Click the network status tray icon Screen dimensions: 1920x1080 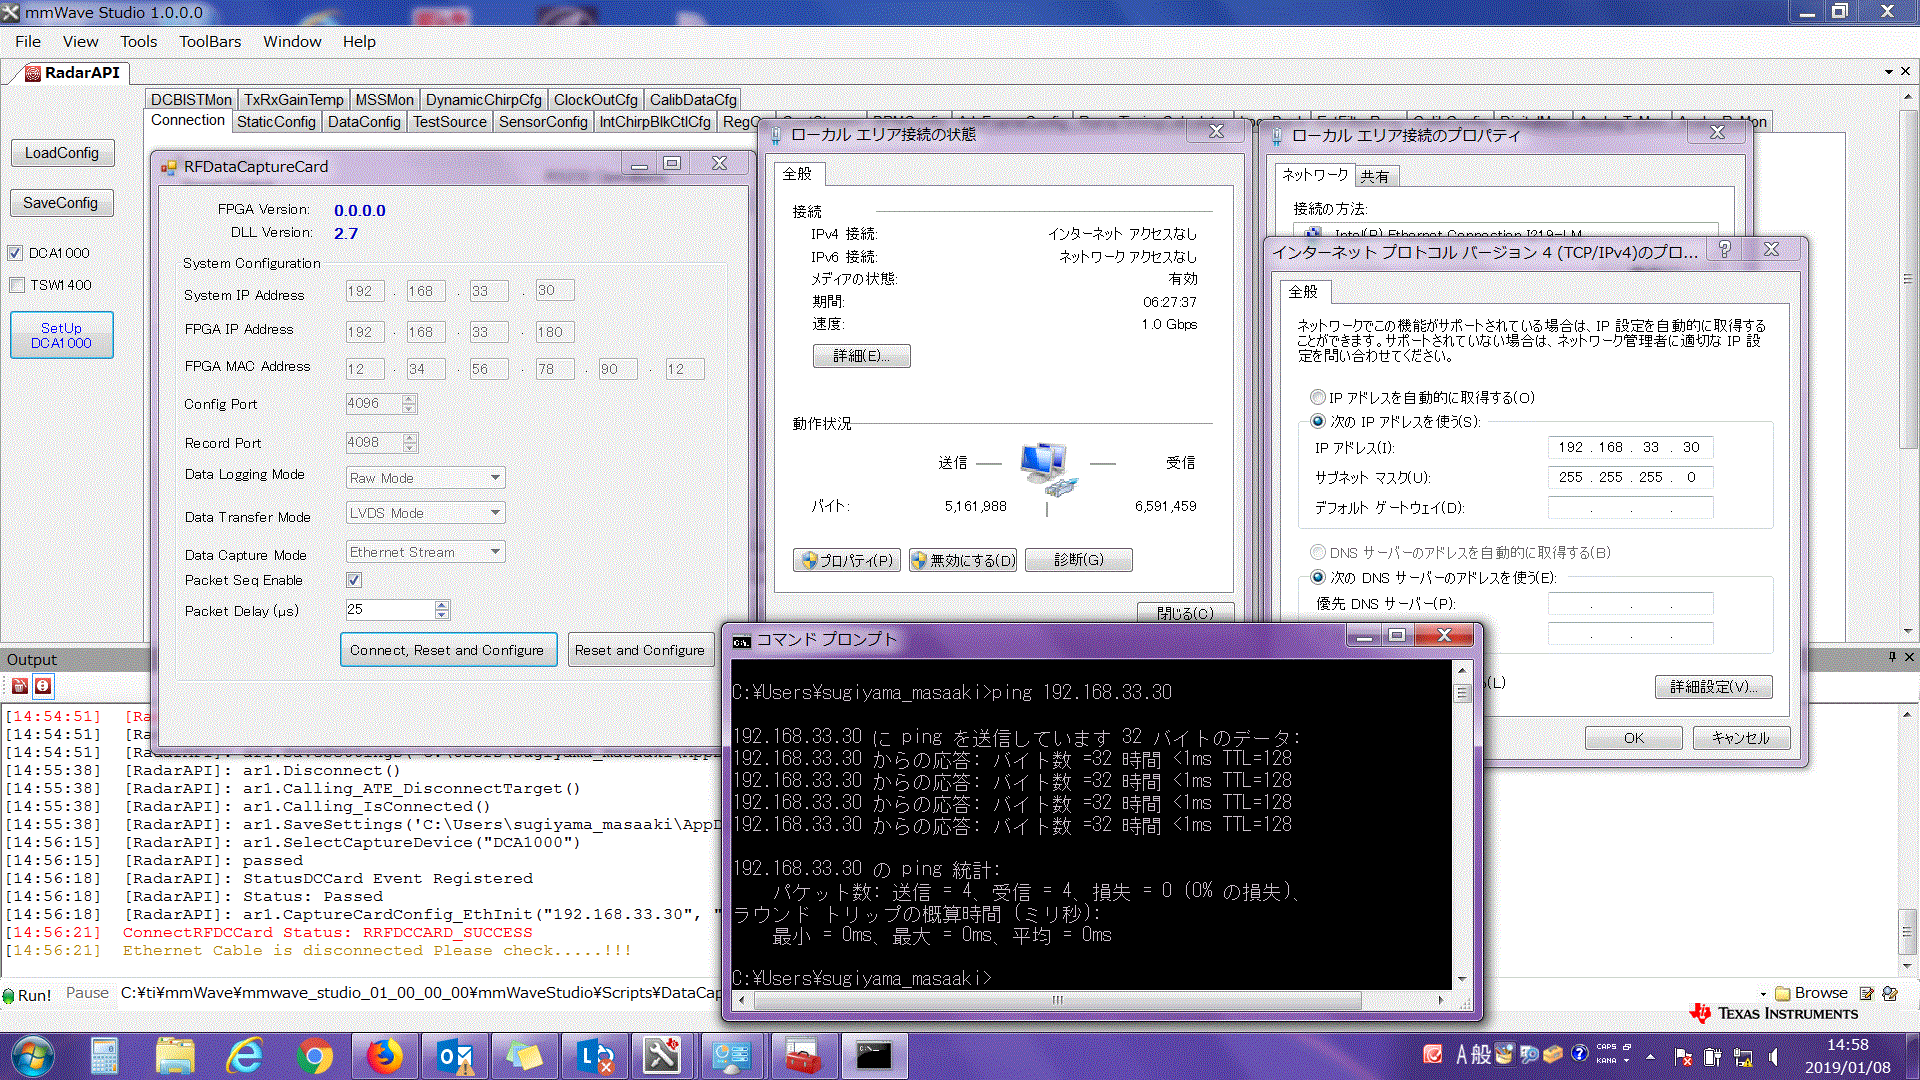point(1743,1057)
